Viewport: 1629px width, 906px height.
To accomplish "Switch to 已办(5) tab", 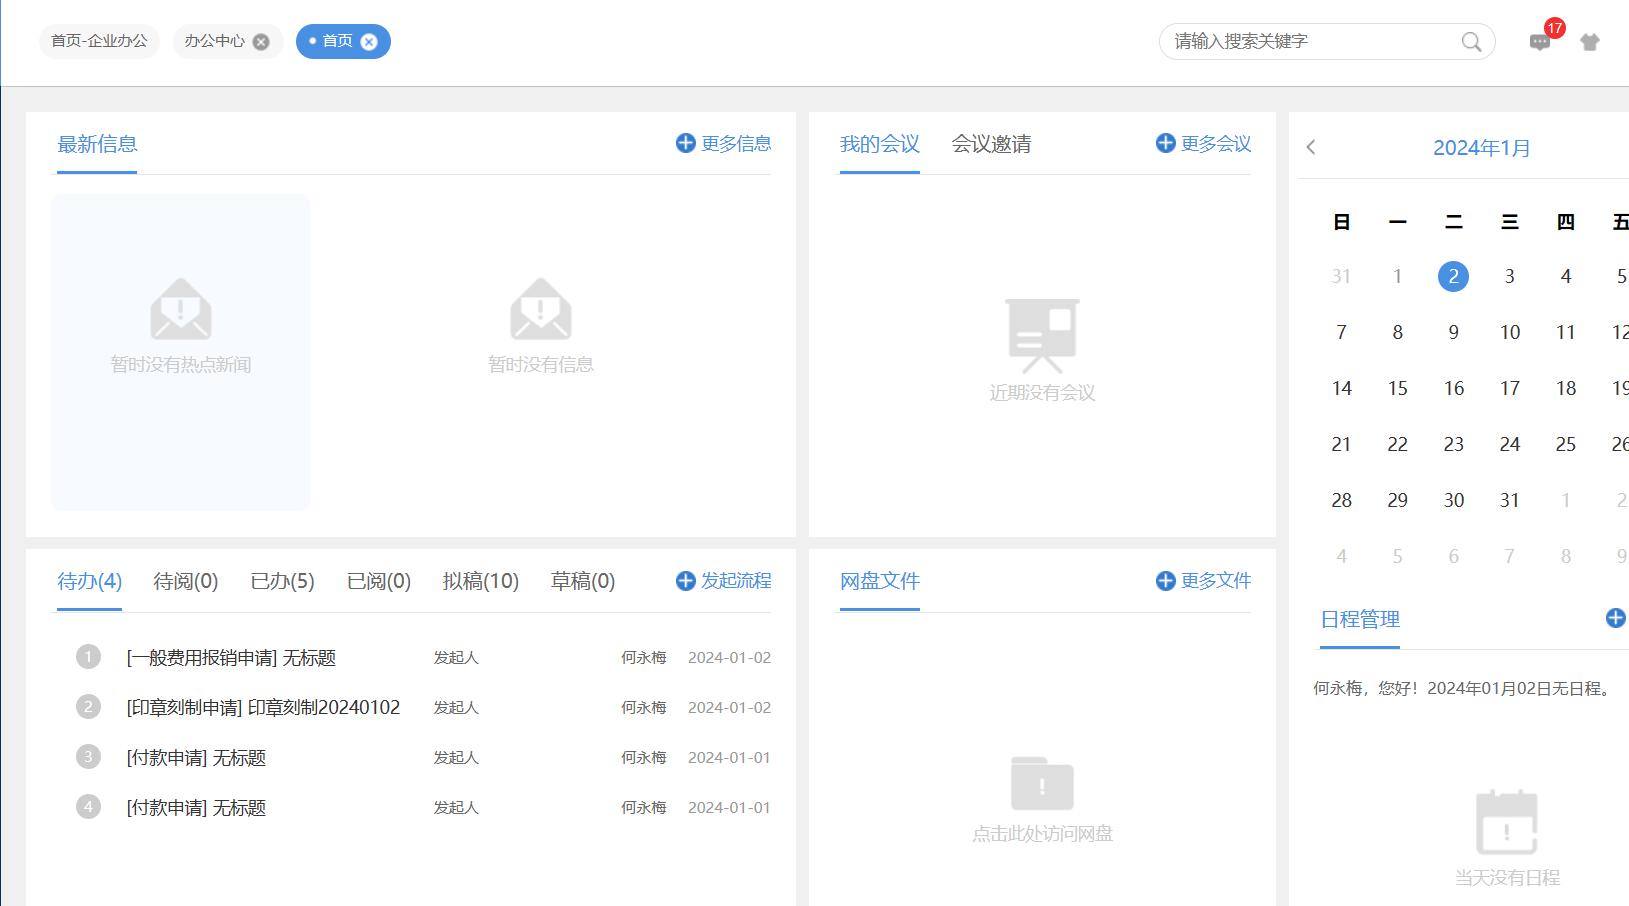I will pyautogui.click(x=282, y=581).
